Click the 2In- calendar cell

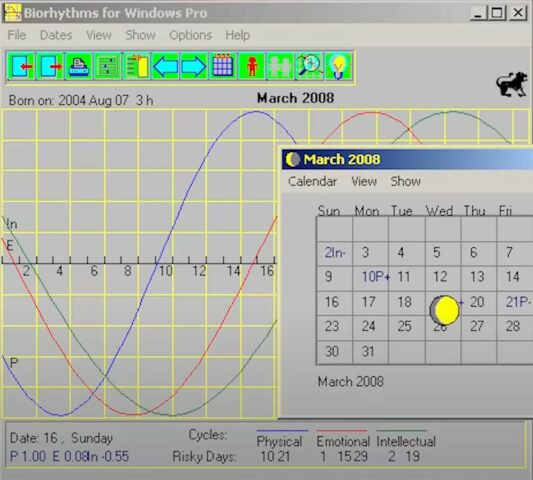coord(335,253)
